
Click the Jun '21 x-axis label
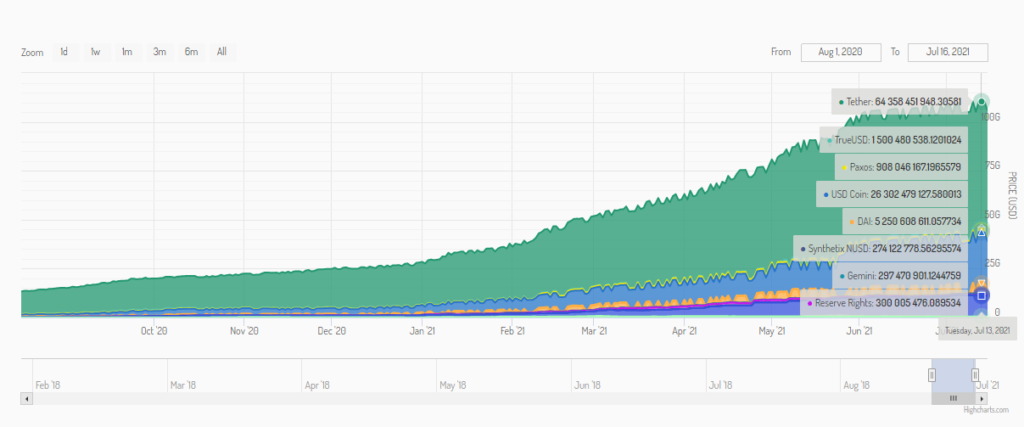(861, 331)
